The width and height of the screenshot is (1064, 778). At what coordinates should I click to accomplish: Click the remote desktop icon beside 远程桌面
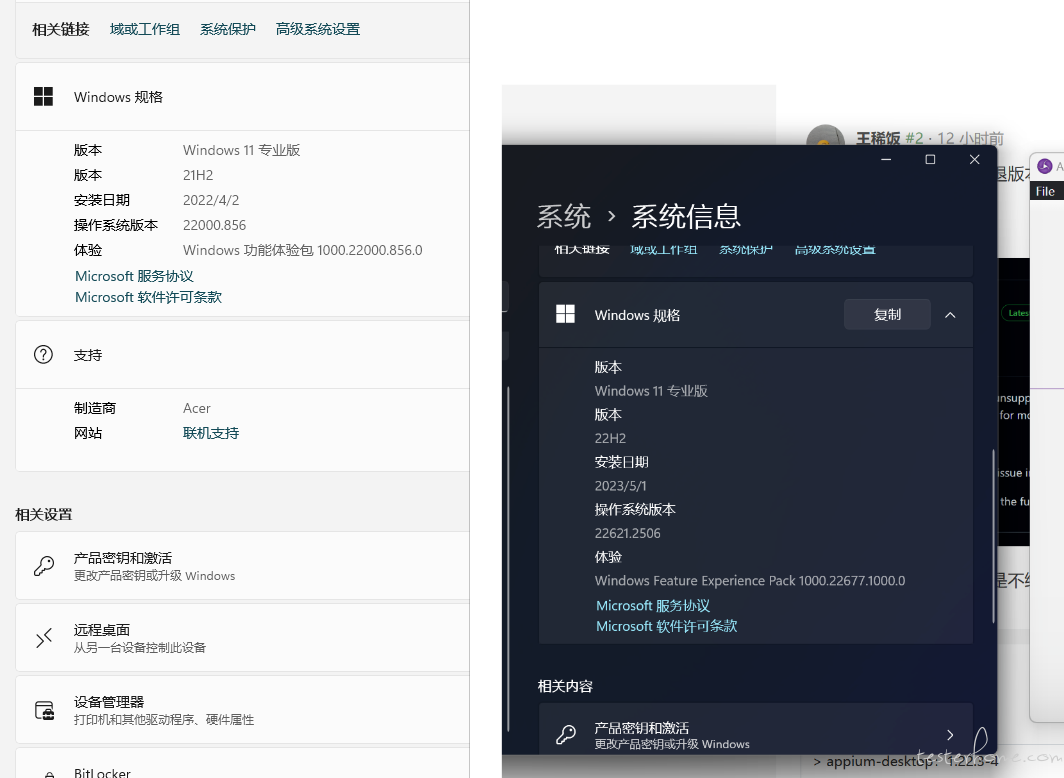click(x=44, y=638)
